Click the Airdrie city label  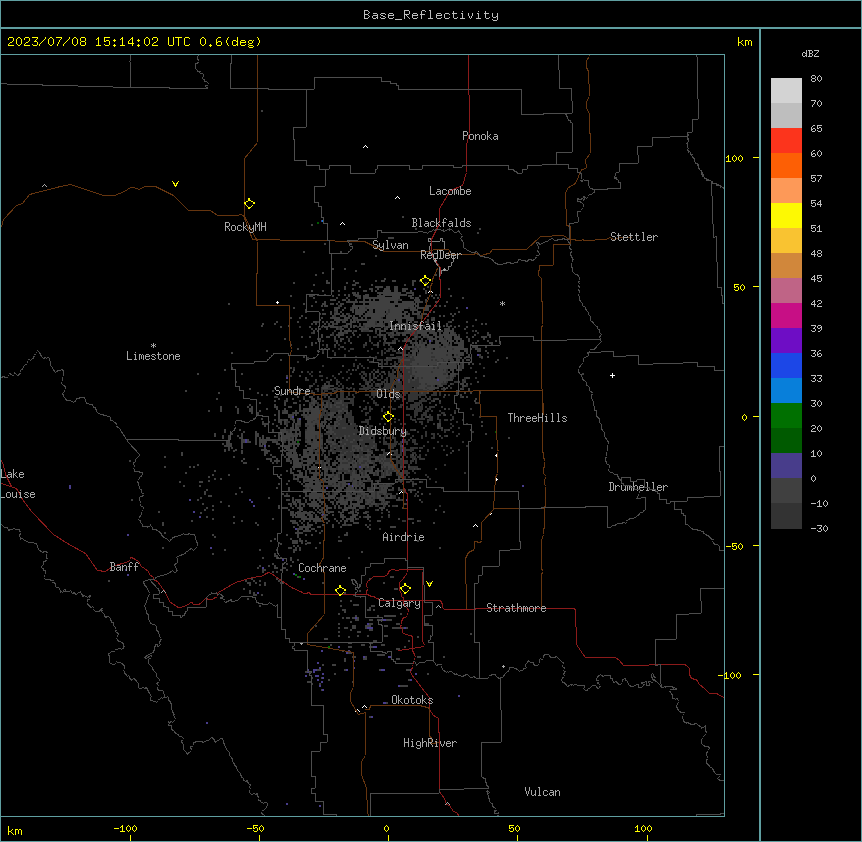[x=403, y=537]
